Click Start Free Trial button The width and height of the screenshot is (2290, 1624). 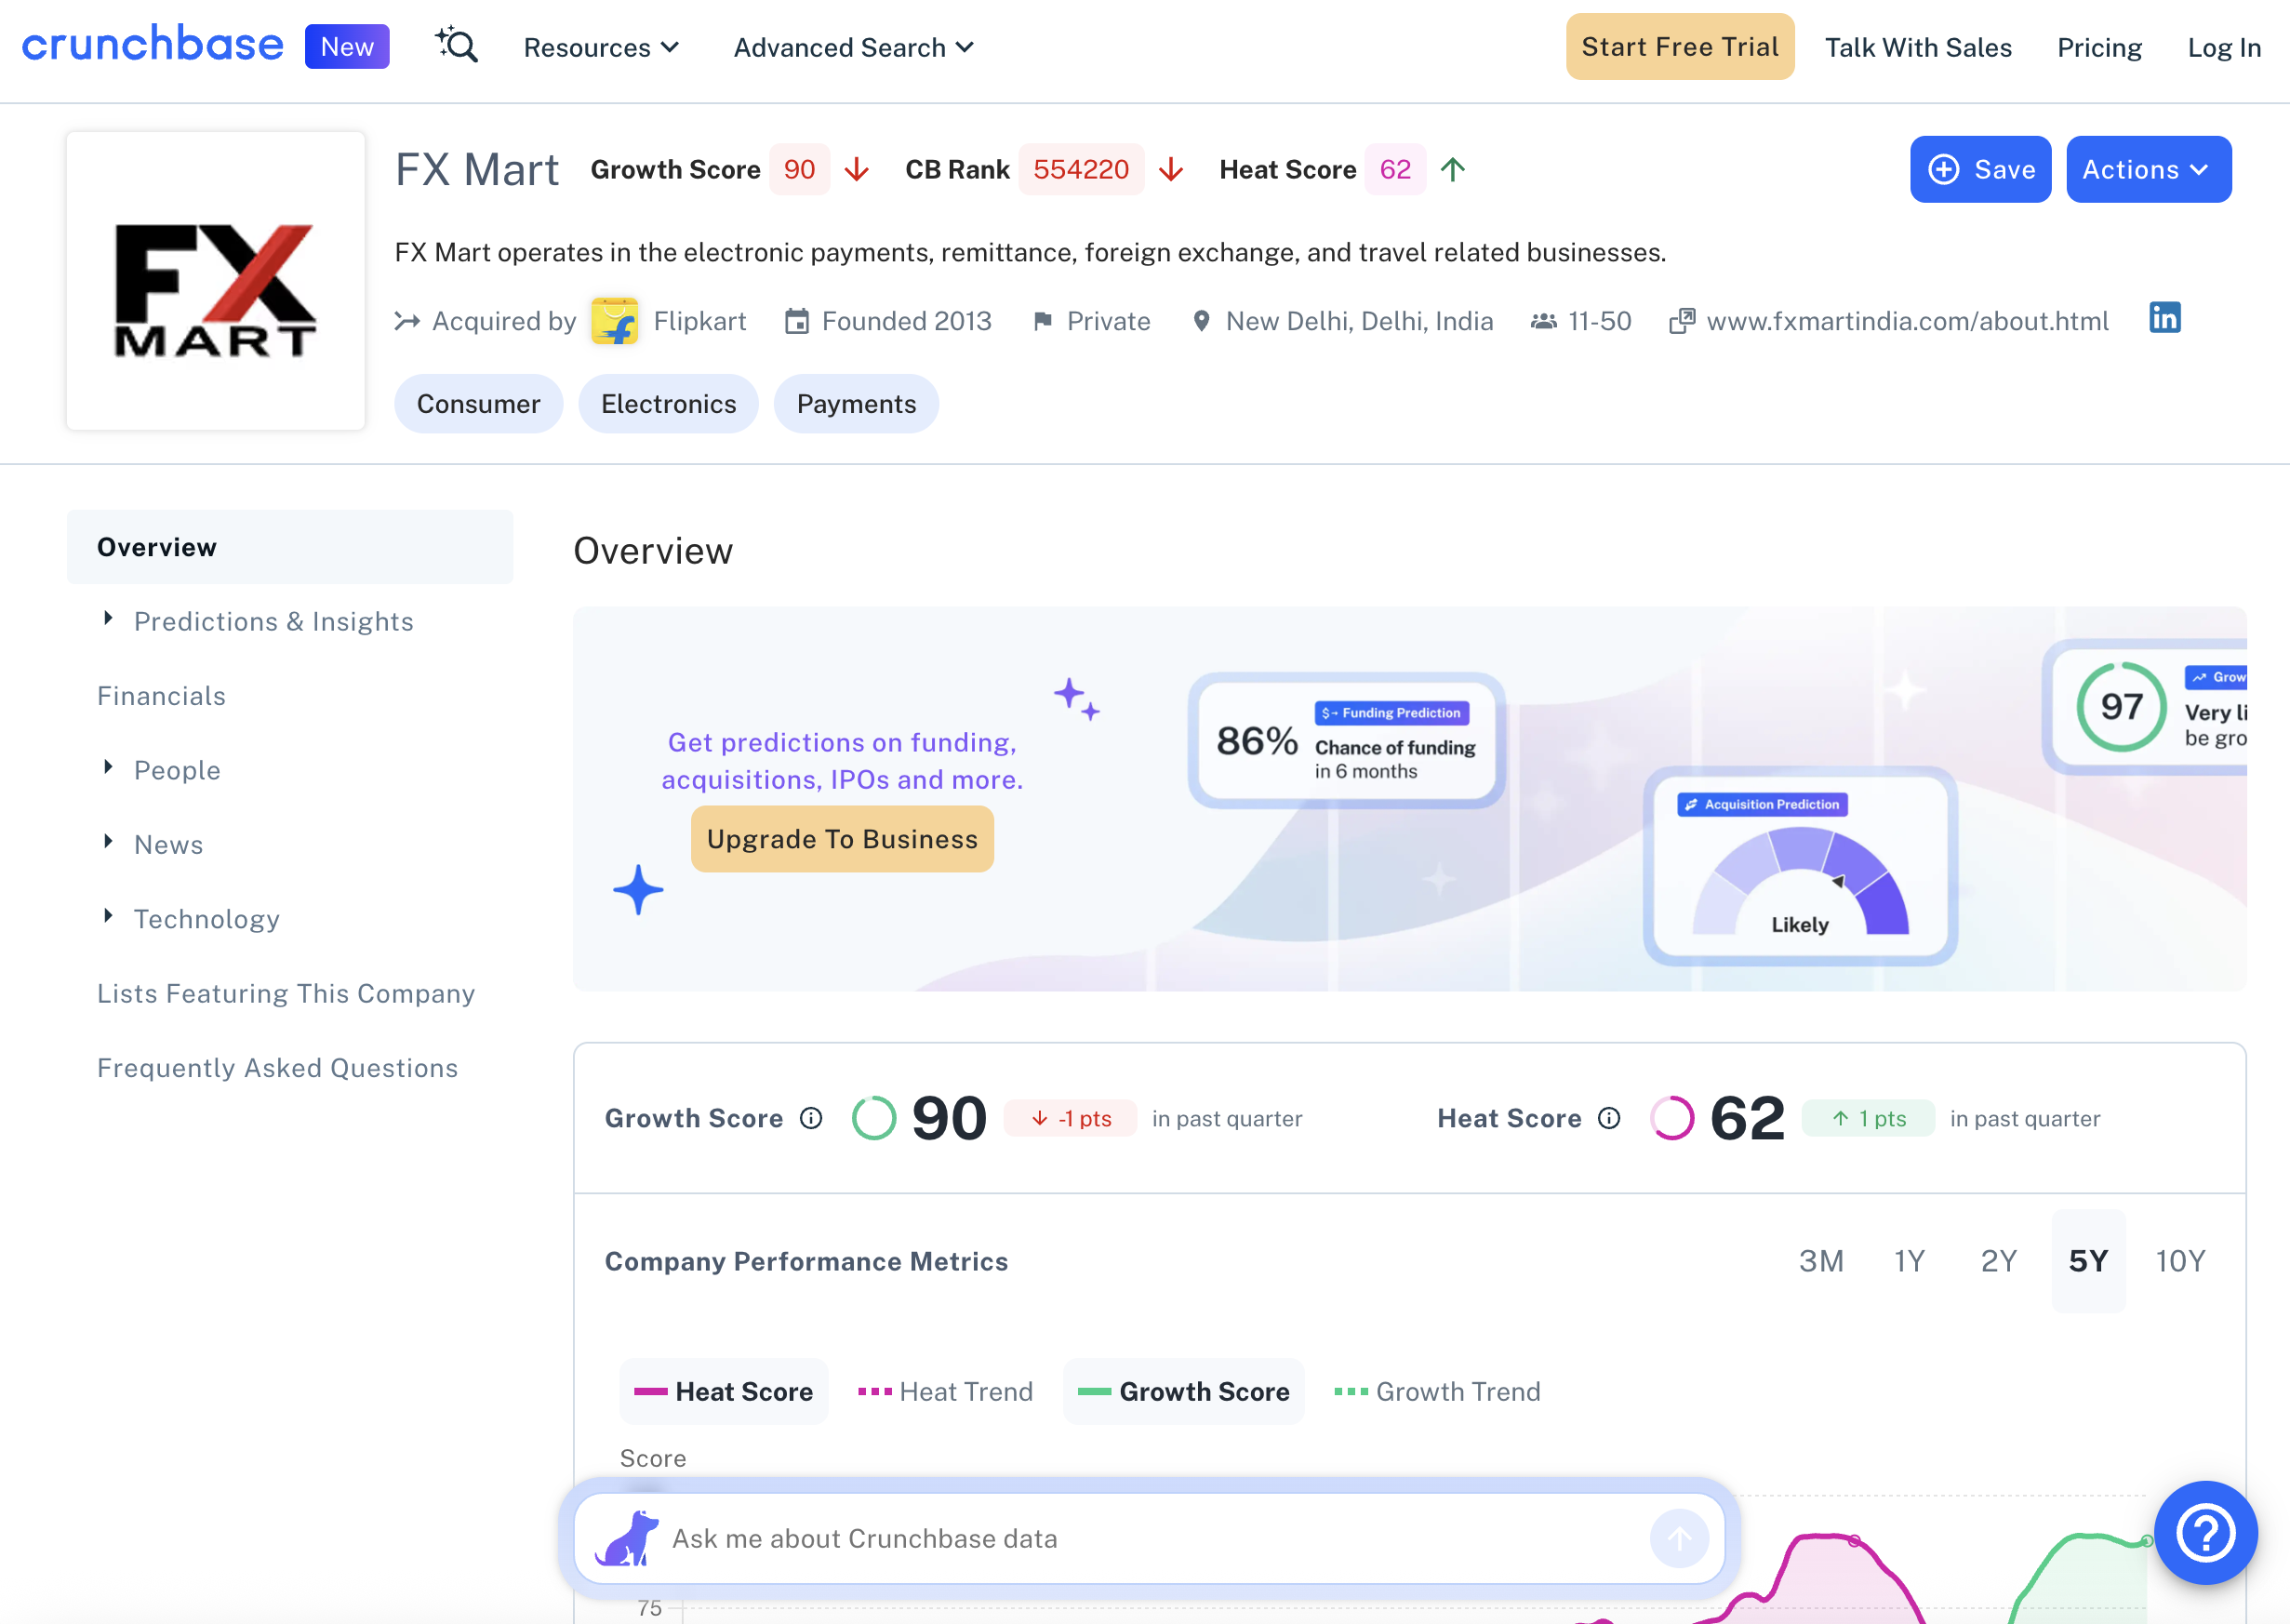click(x=1679, y=46)
